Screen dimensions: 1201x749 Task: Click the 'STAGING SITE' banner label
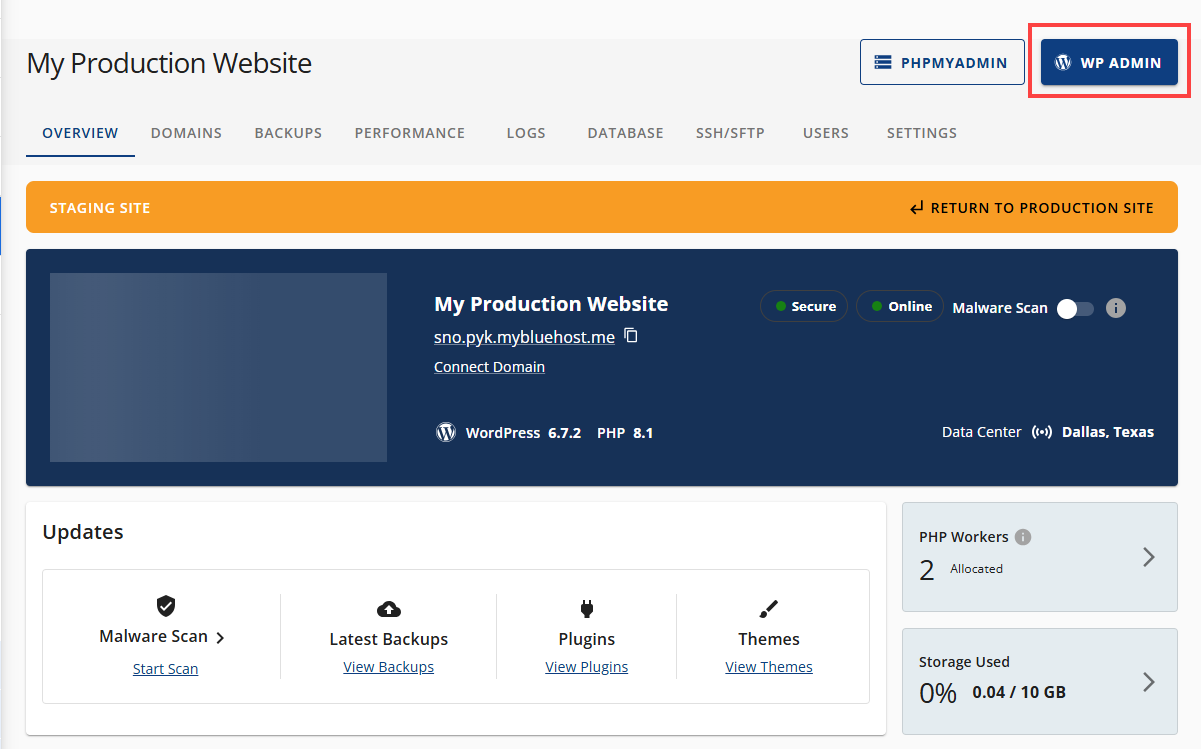pyautogui.click(x=100, y=208)
